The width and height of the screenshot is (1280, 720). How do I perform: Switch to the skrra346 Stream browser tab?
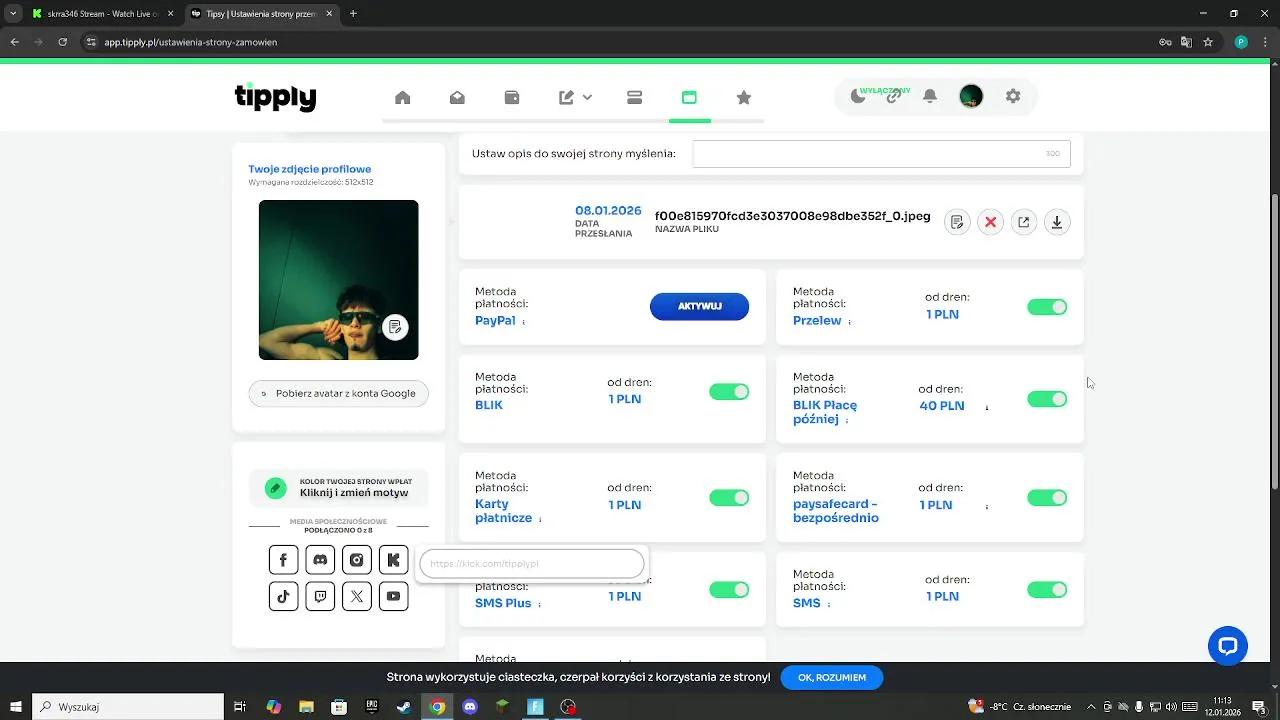96,14
